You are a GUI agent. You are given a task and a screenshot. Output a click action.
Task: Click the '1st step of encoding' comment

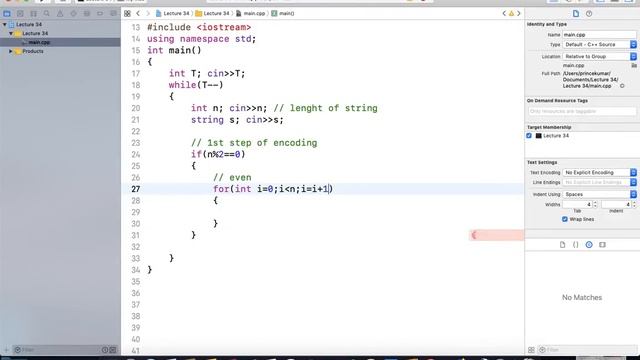tap(254, 143)
